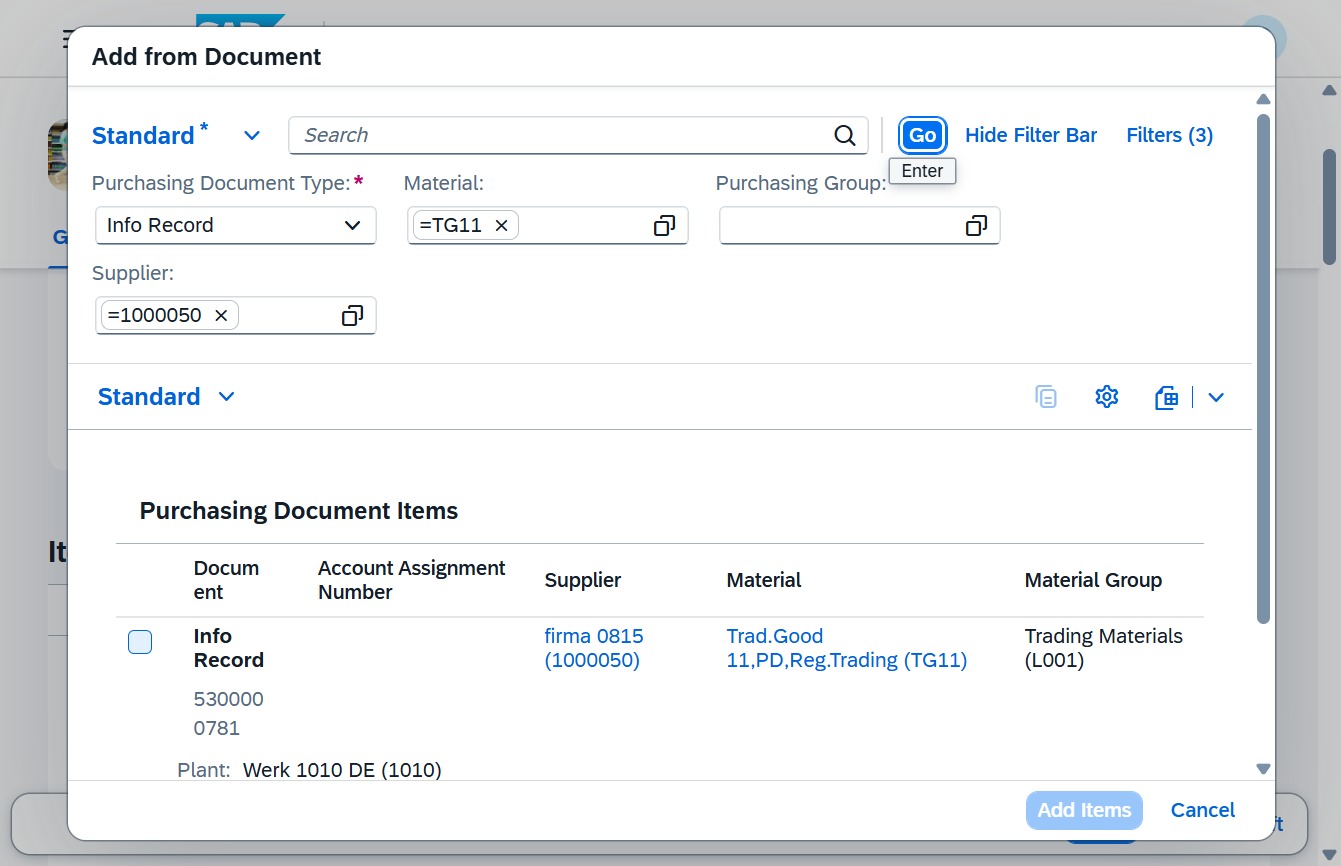Click the dialog vertical scrollbar thumb

pyautogui.click(x=1263, y=369)
